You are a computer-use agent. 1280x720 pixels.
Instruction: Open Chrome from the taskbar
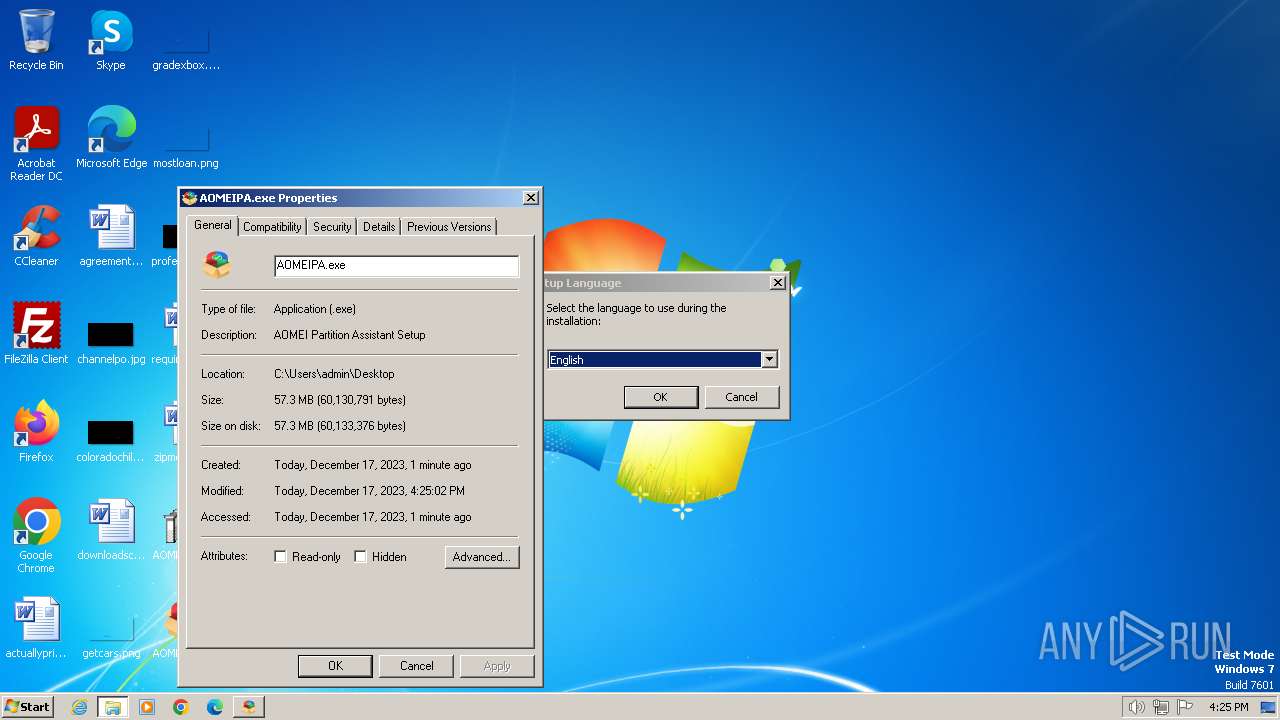(x=181, y=707)
